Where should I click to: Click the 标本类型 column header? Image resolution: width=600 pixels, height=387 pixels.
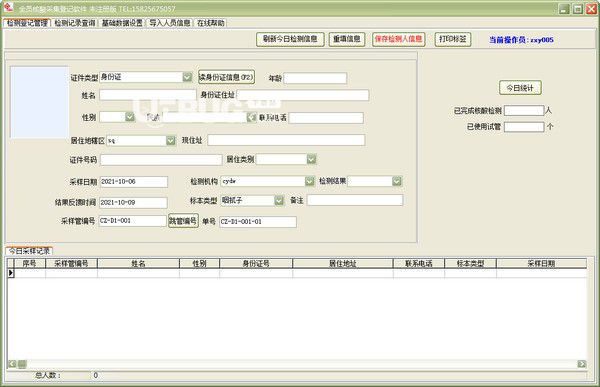point(470,263)
